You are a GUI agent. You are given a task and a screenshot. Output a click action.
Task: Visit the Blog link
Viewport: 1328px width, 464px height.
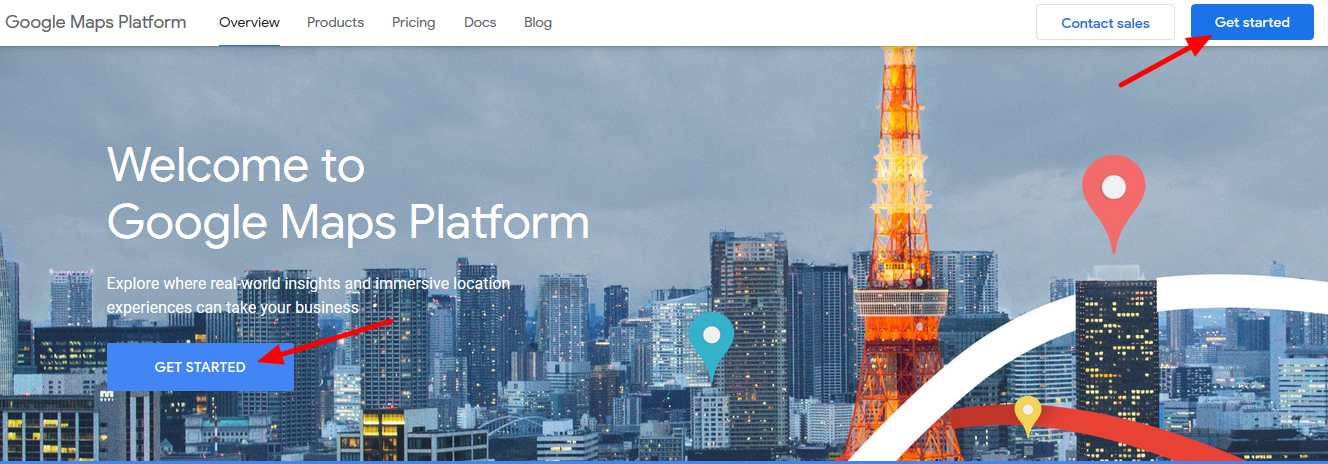coord(538,22)
